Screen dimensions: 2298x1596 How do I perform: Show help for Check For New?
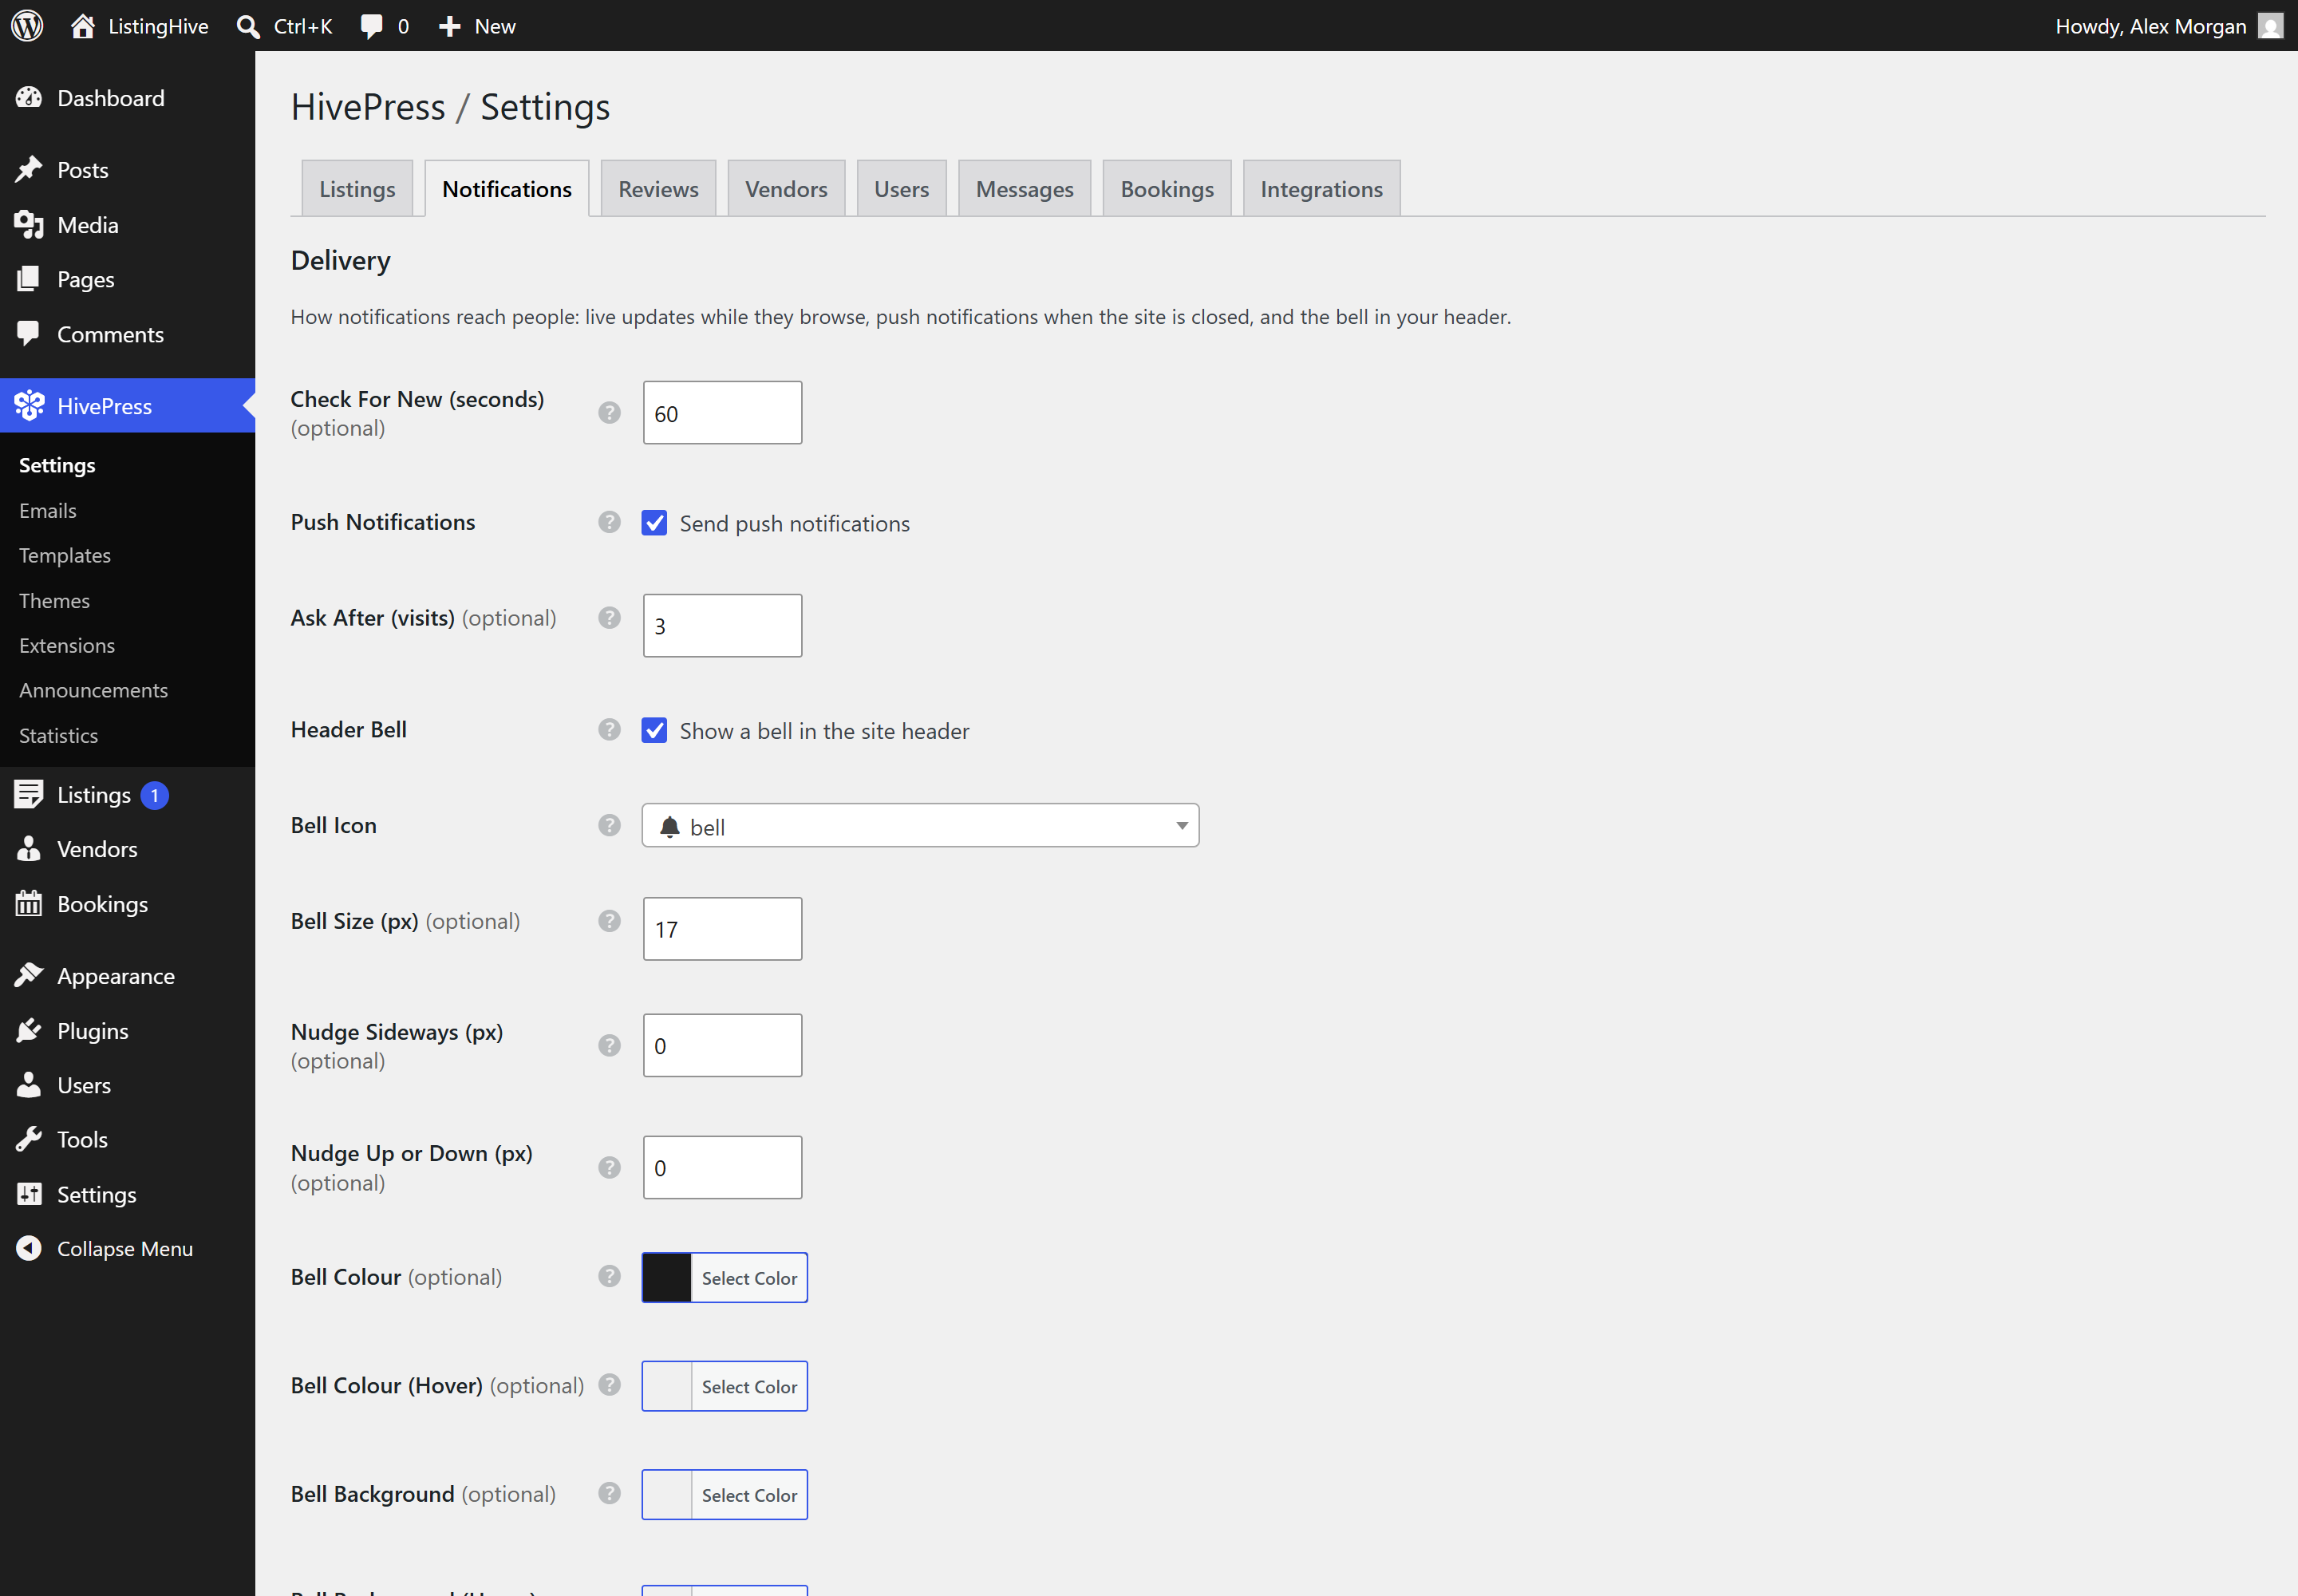pos(609,413)
